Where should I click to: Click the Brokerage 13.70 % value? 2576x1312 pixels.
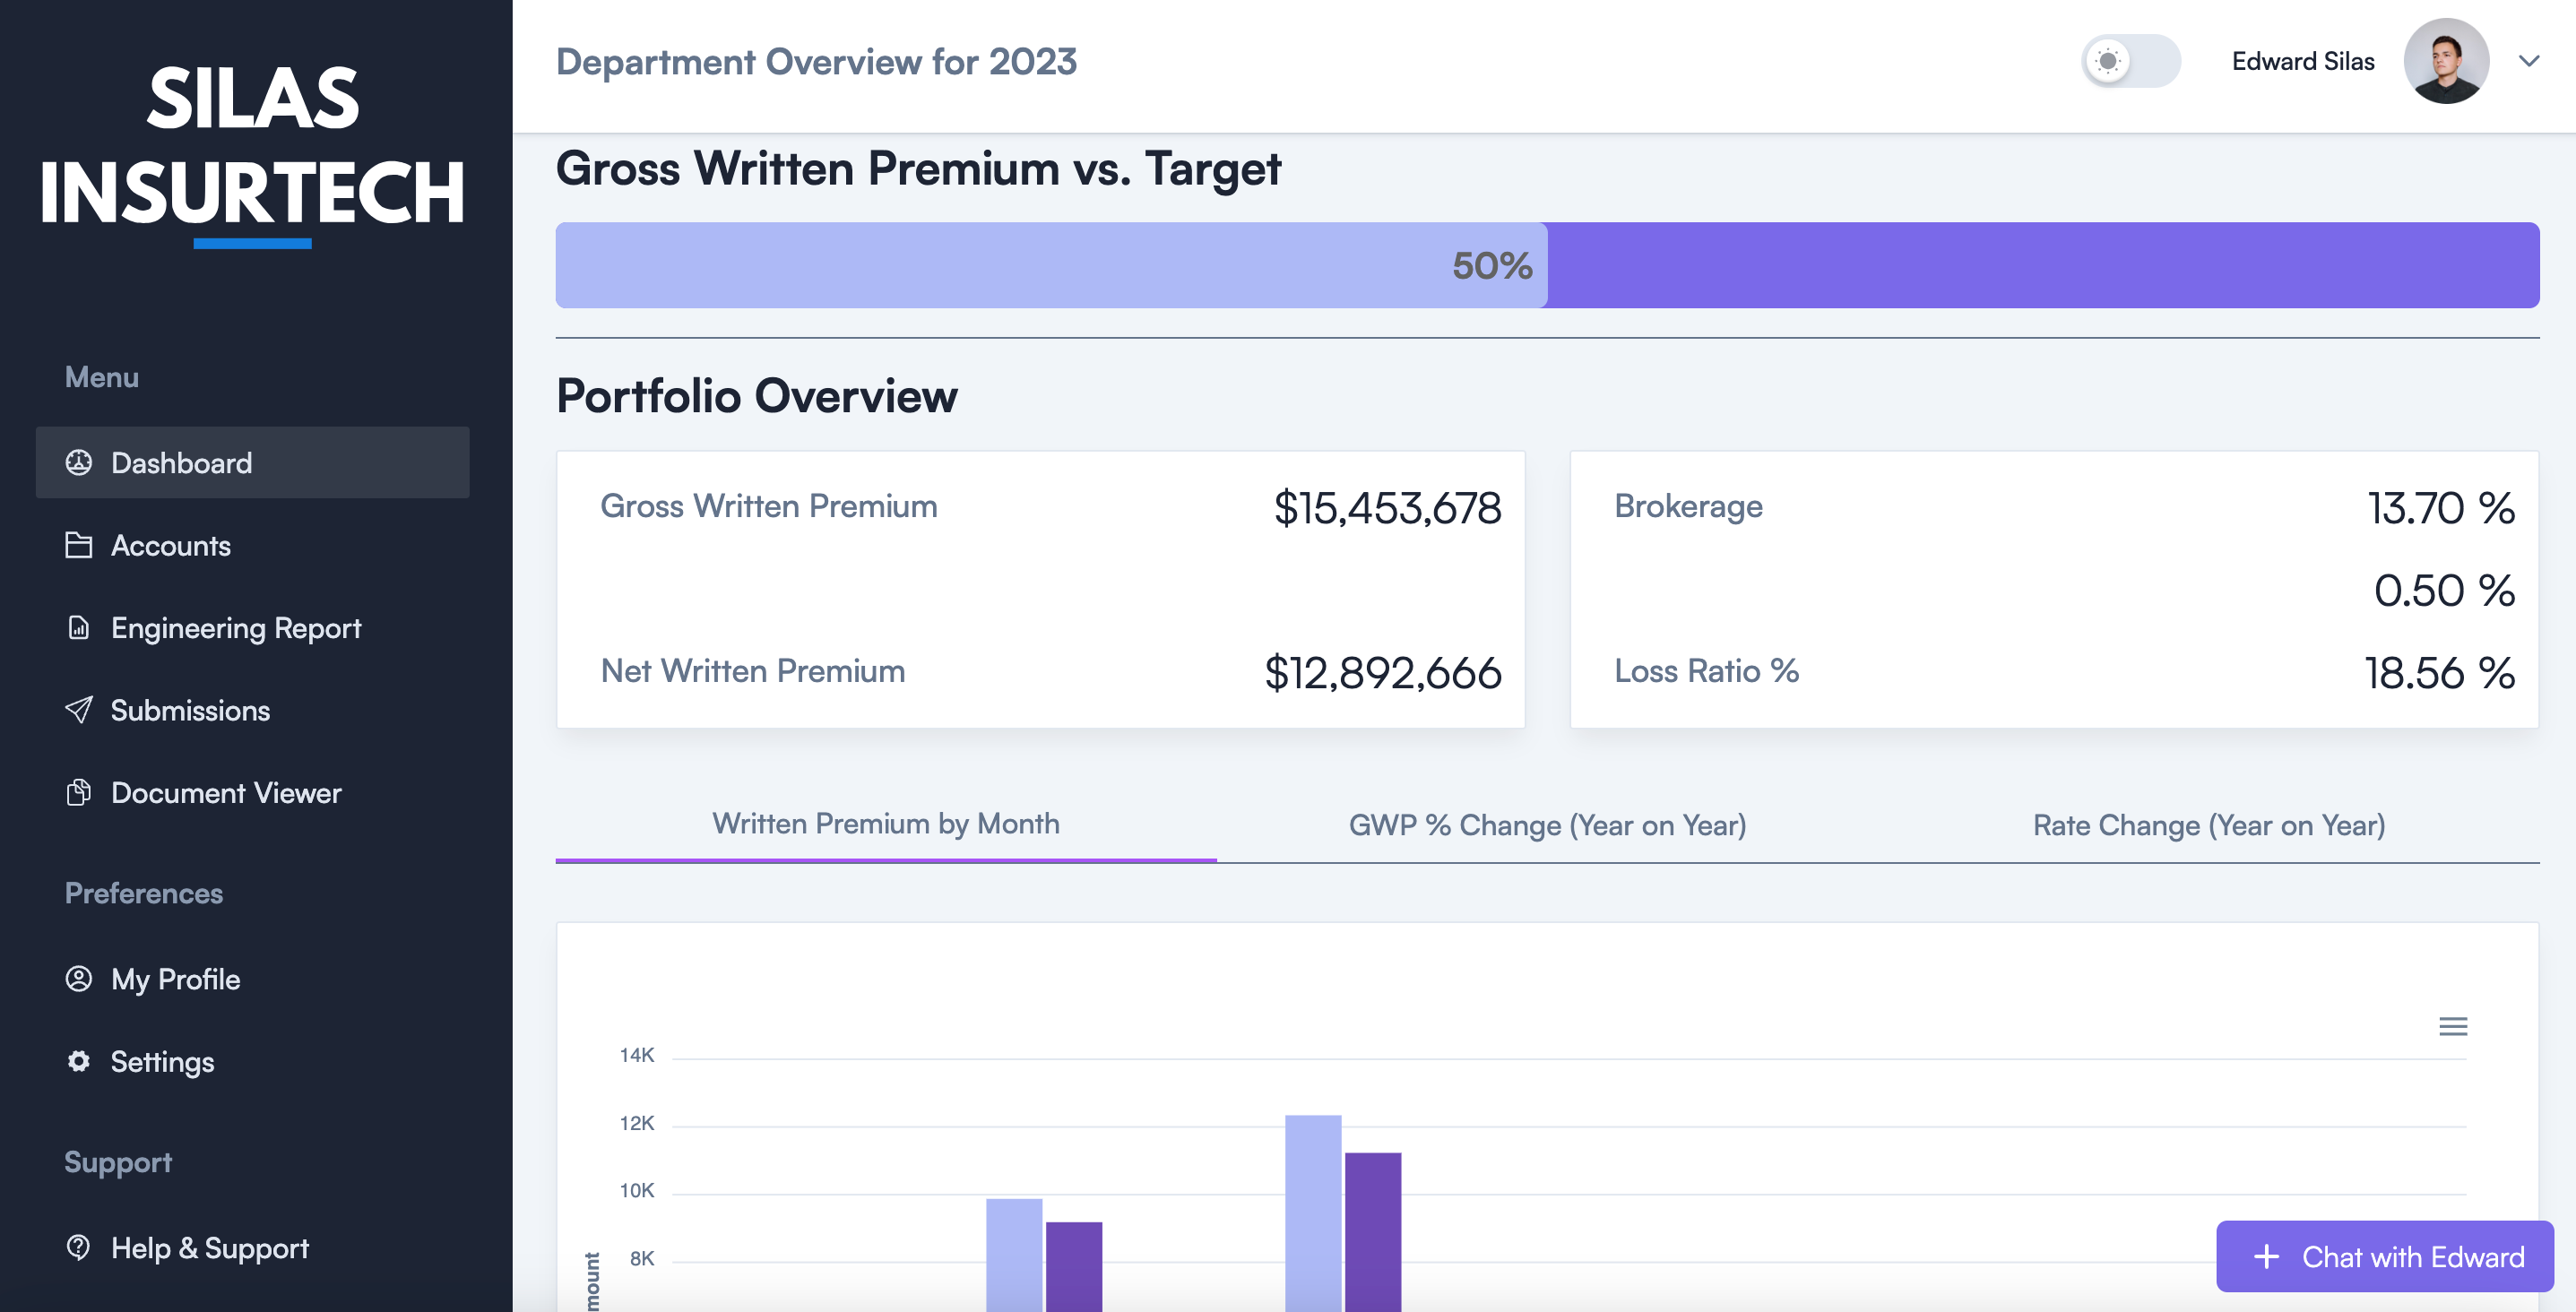click(x=2441, y=508)
